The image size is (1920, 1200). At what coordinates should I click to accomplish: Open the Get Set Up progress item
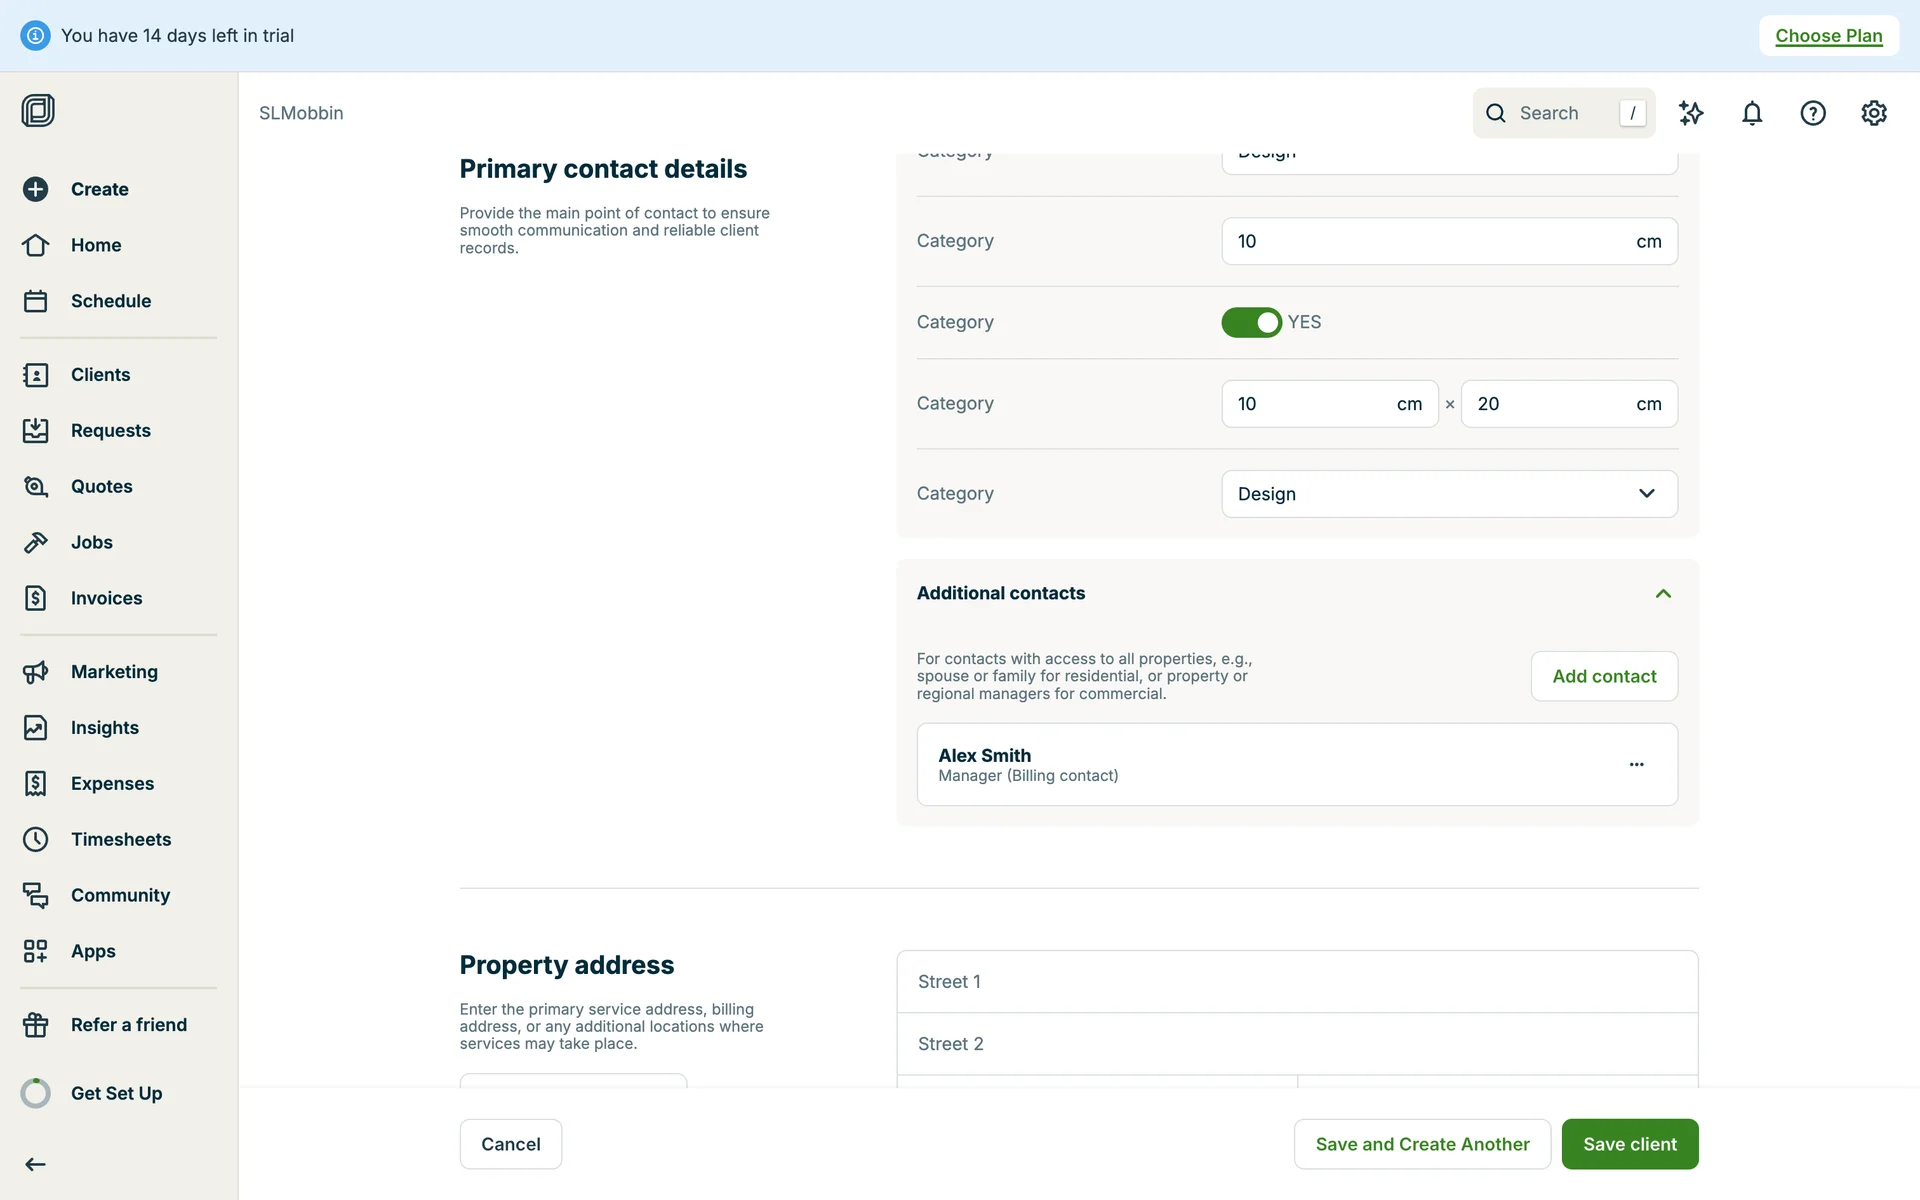116,1093
